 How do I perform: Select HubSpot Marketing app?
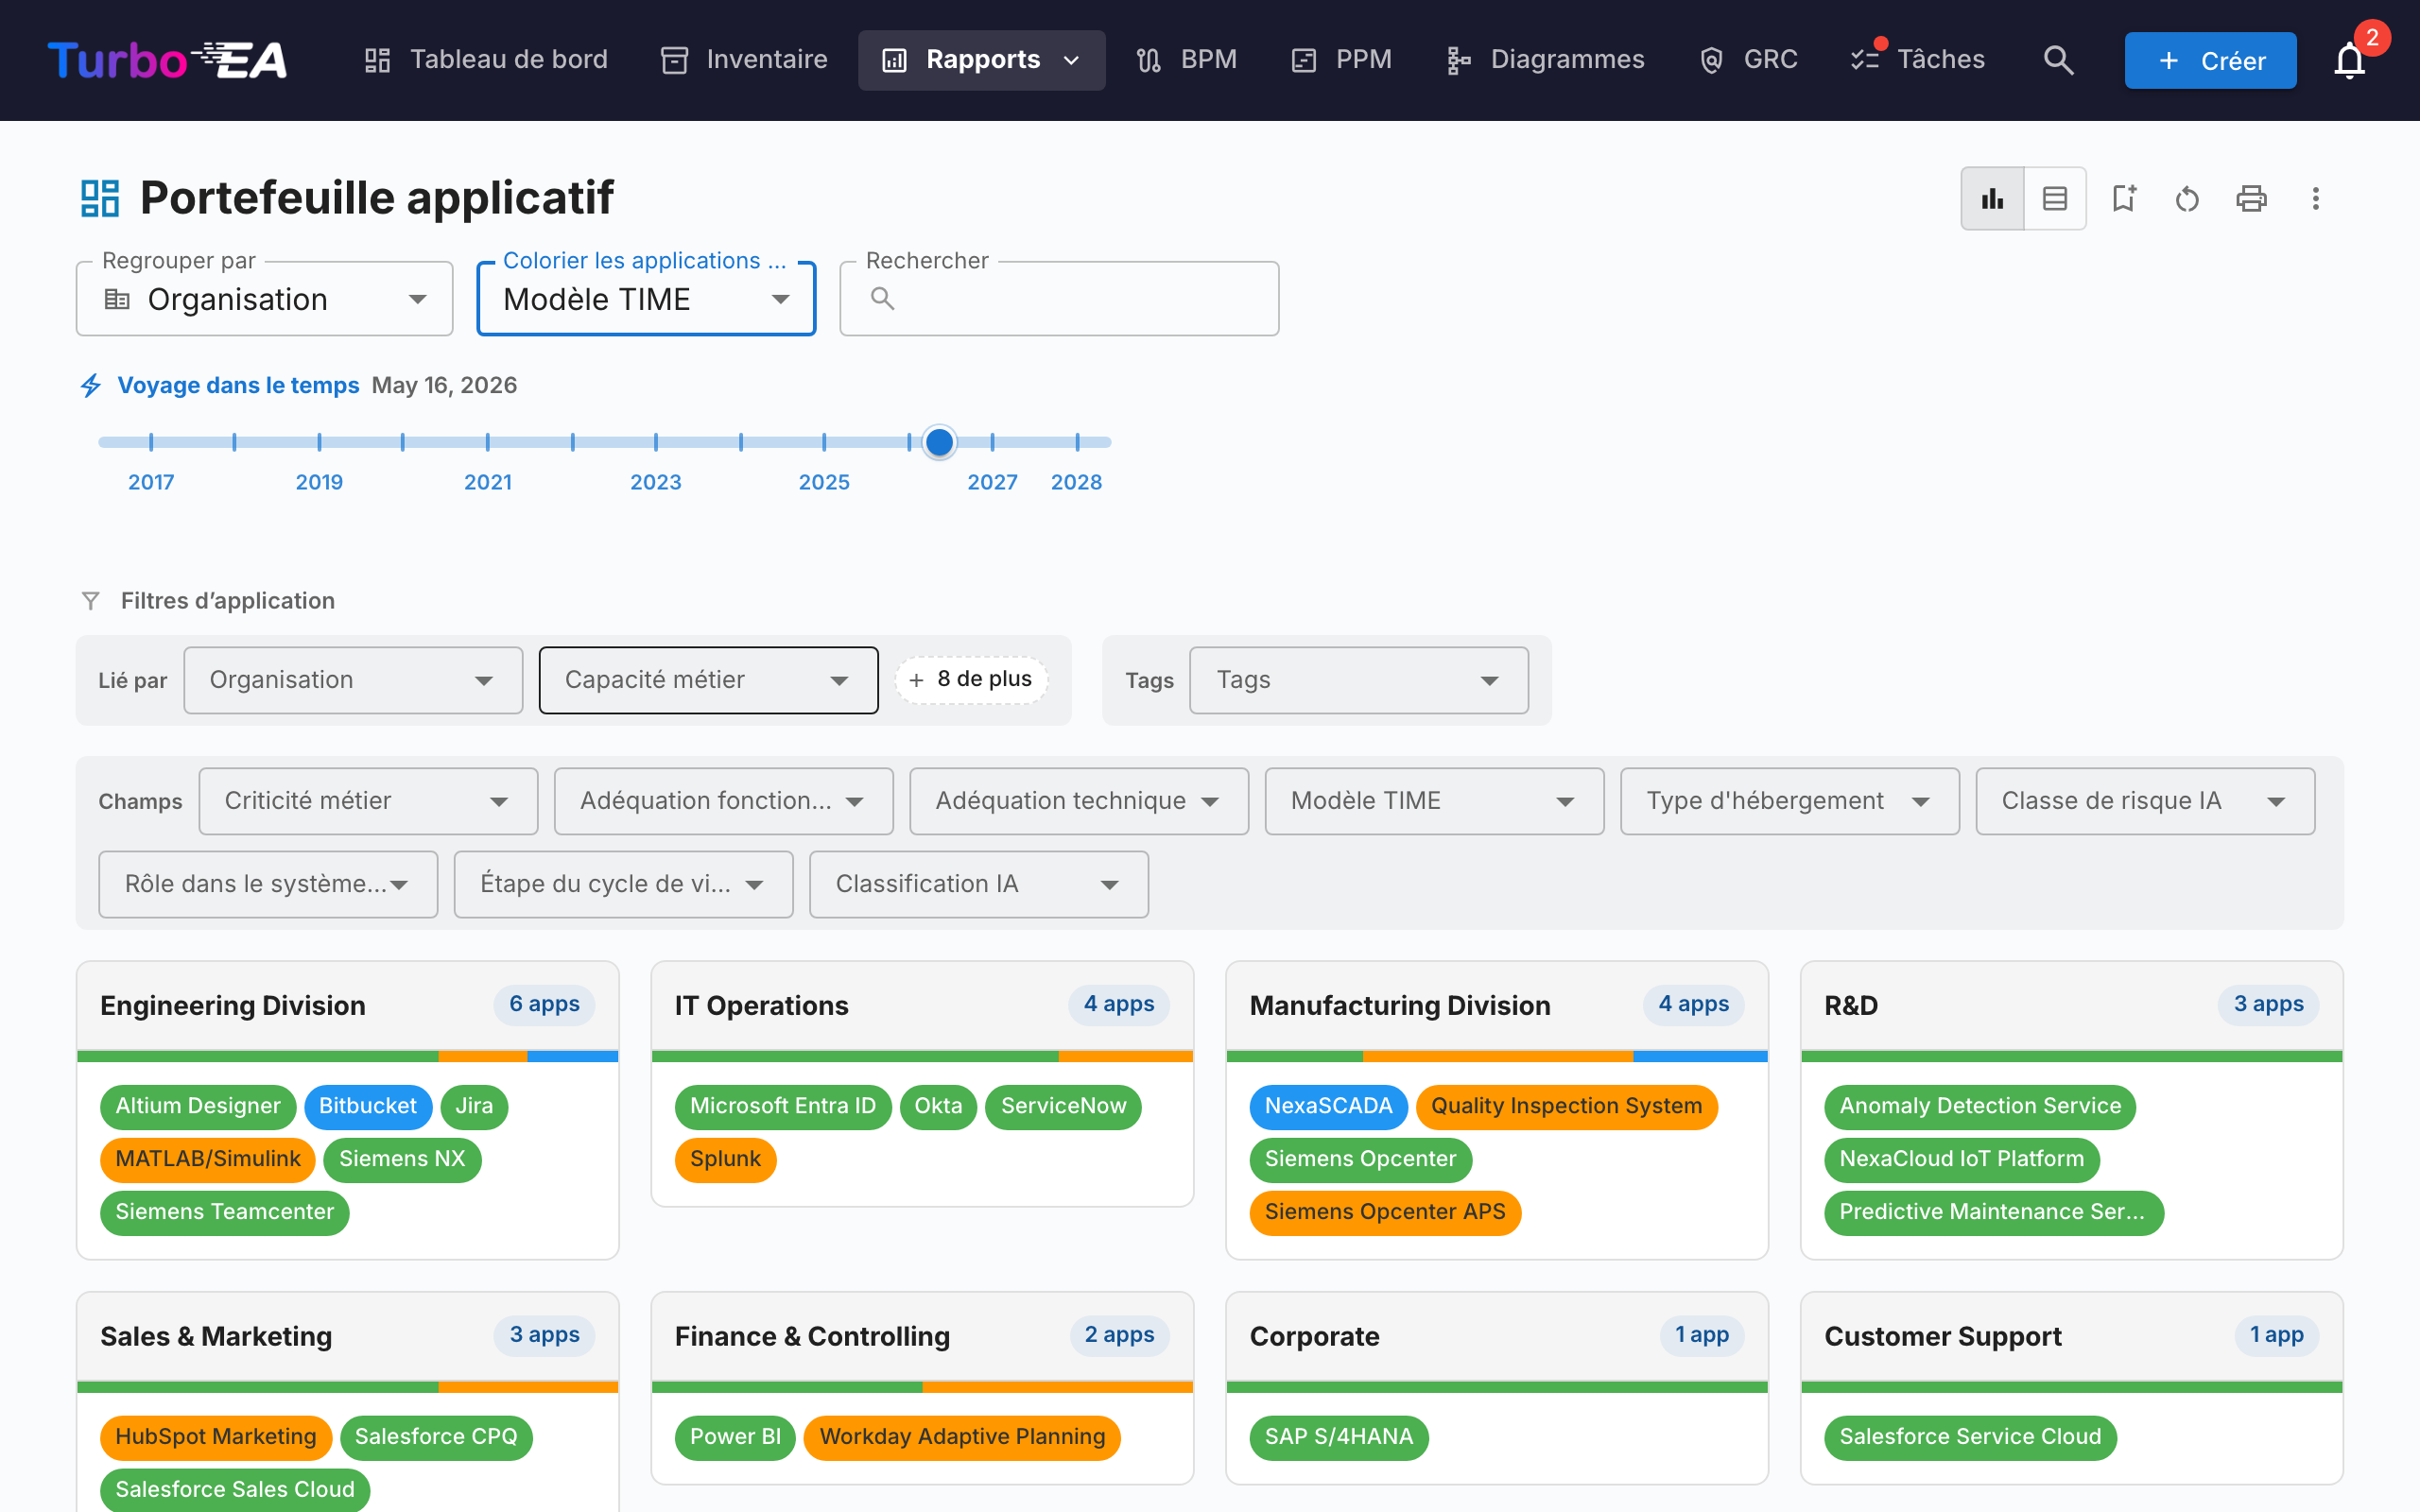[x=216, y=1437]
